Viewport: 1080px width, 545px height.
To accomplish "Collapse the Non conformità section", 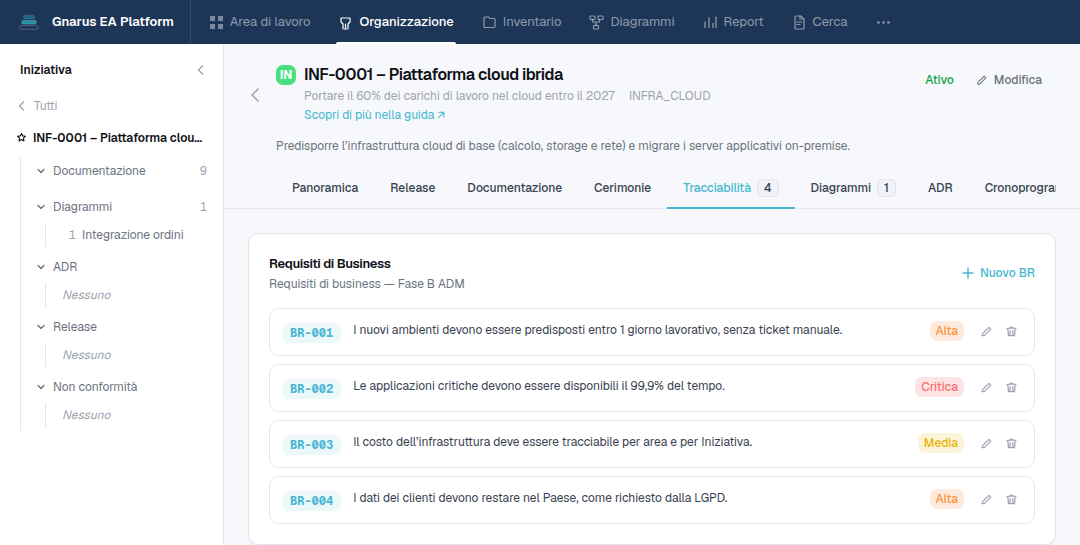I will click(x=41, y=387).
